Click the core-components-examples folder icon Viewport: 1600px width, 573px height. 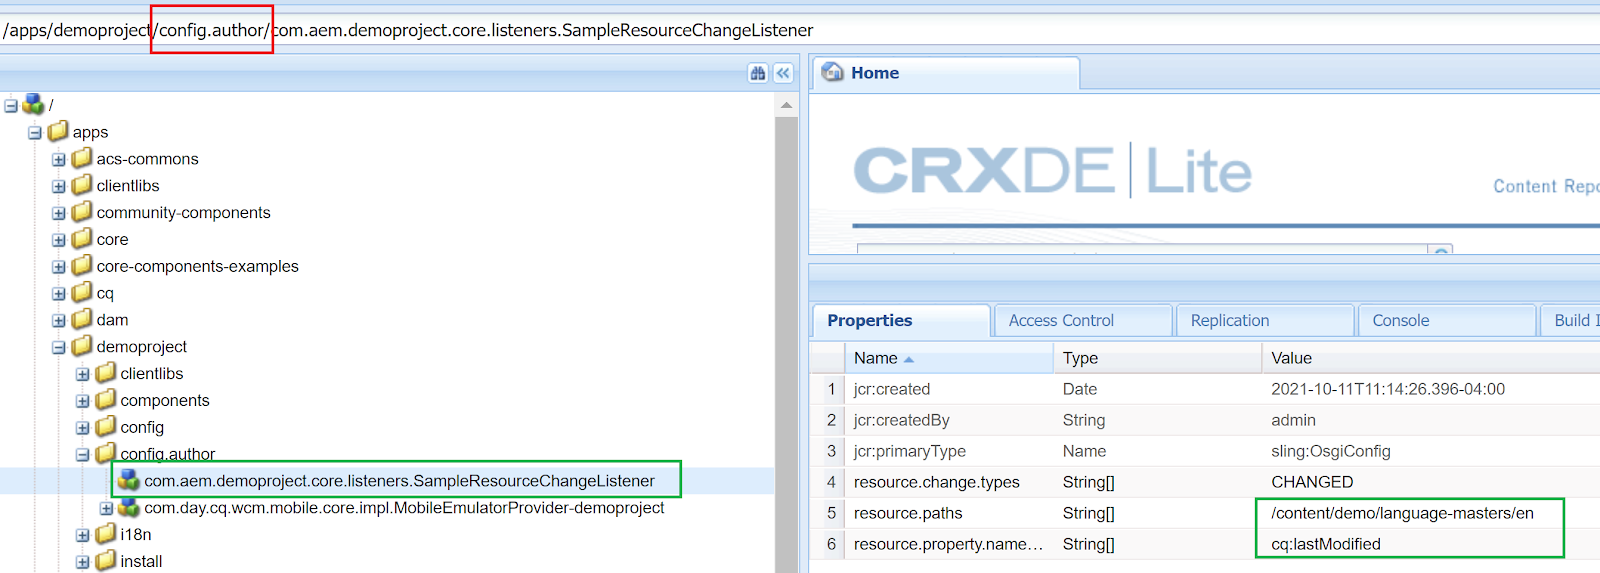(82, 266)
